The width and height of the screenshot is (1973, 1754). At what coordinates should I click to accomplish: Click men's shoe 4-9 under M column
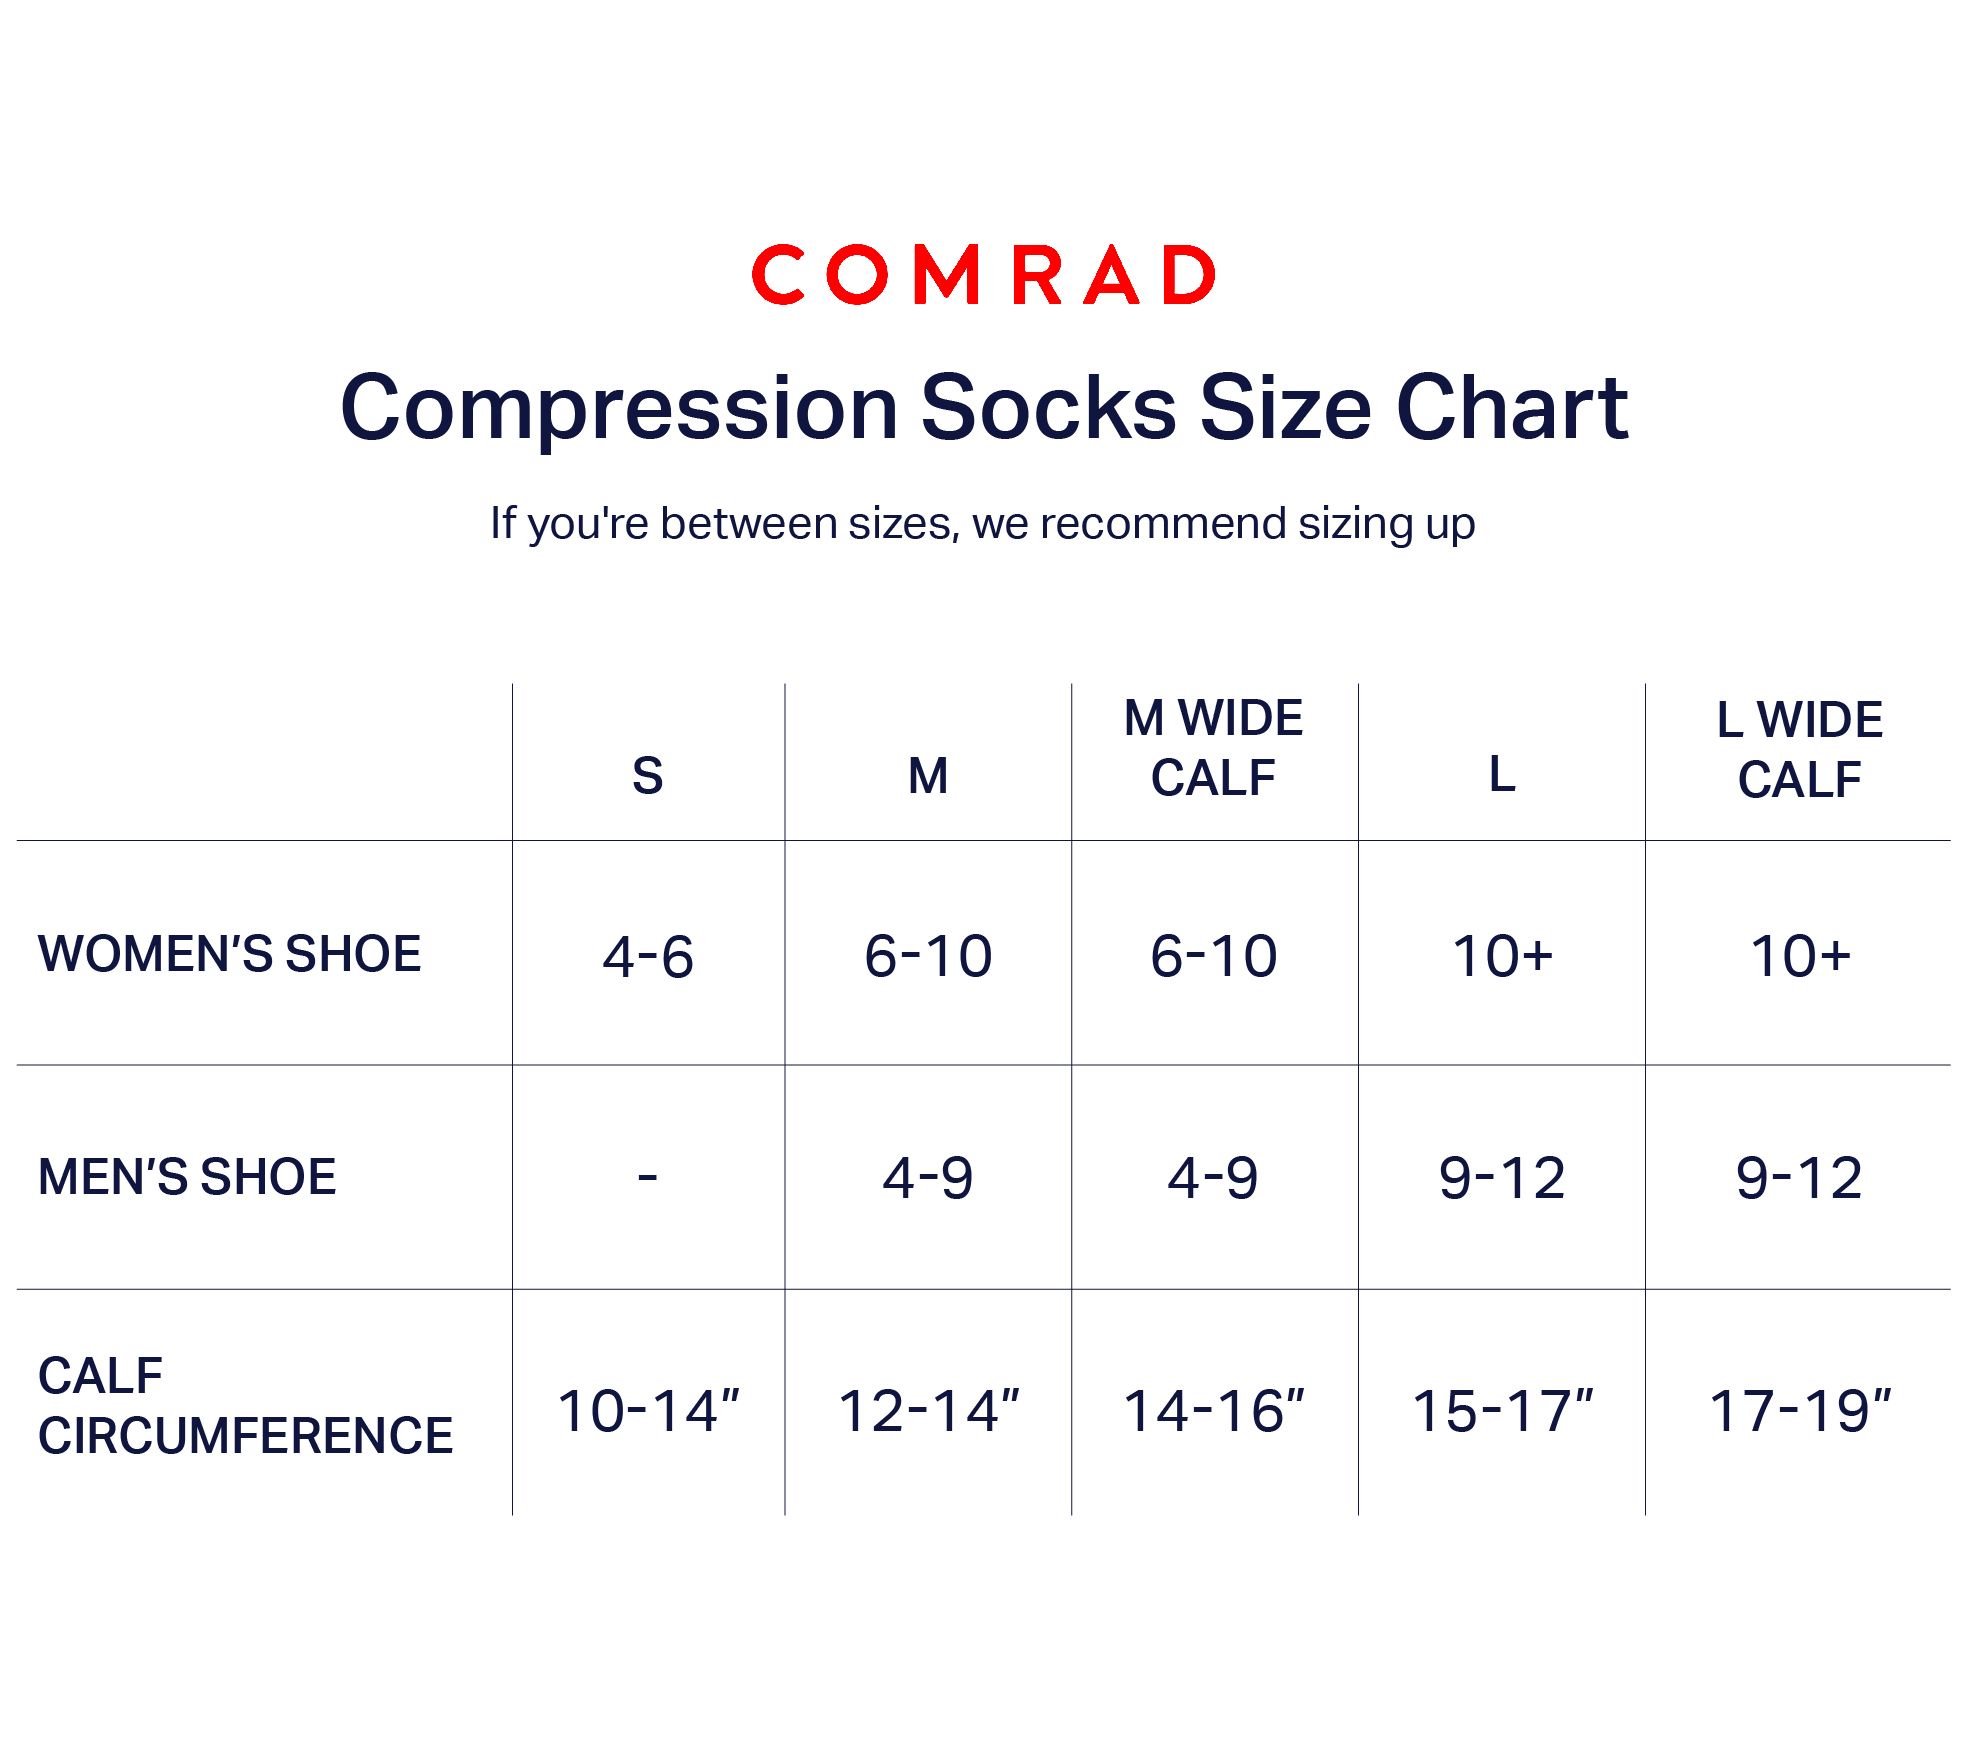coord(928,1178)
